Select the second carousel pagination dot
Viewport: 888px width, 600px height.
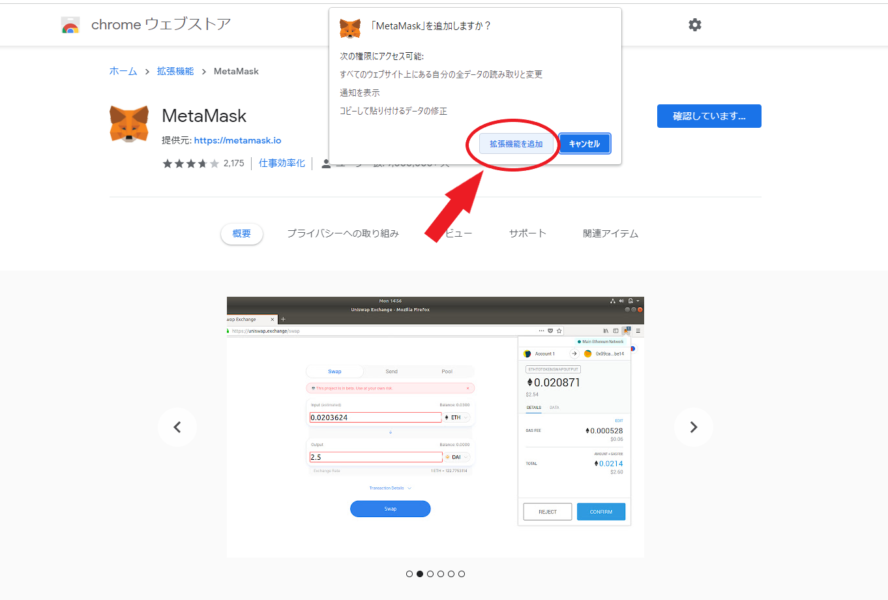pyautogui.click(x=420, y=574)
